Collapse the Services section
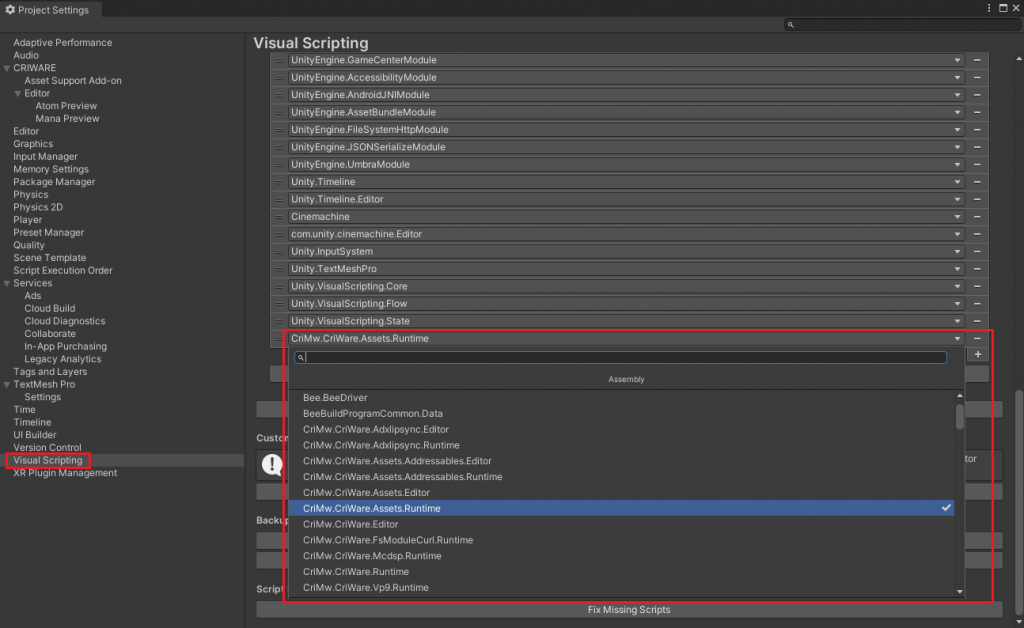 click(7, 283)
